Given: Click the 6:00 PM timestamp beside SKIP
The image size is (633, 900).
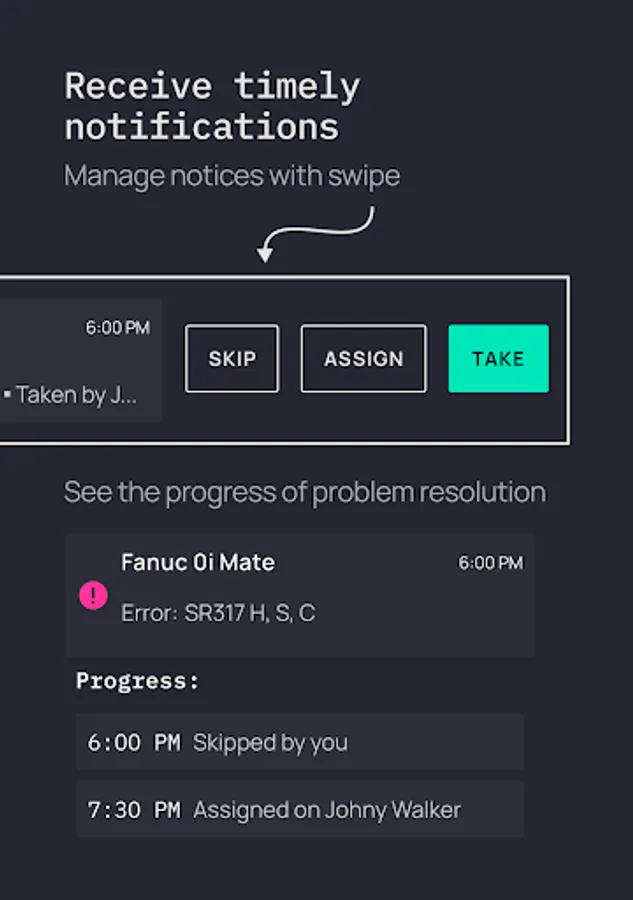Looking at the screenshot, I should click(x=117, y=328).
